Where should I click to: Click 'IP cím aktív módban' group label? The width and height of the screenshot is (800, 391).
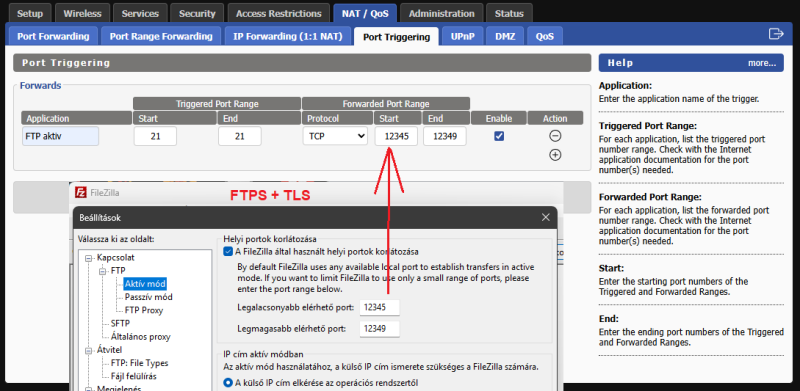coord(264,354)
